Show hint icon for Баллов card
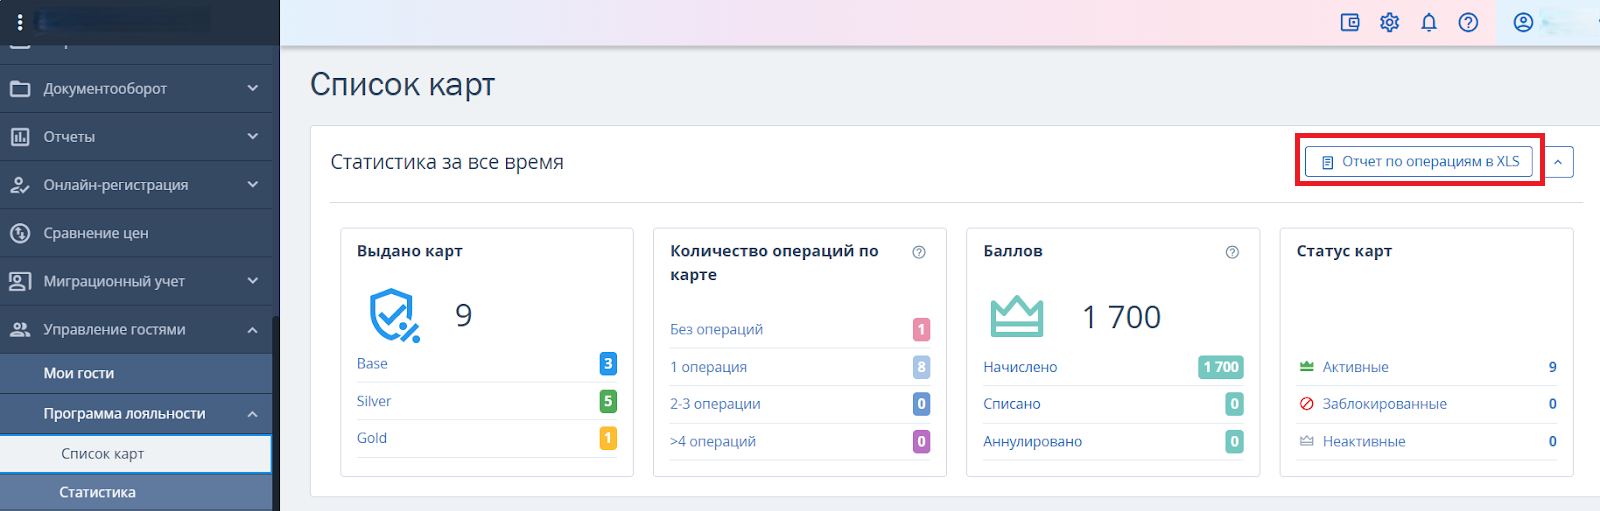The width and height of the screenshot is (1600, 511). 1232,252
